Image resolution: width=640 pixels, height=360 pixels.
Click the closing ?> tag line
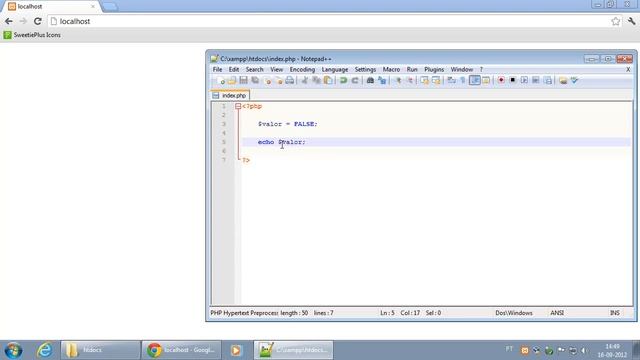[x=246, y=160]
